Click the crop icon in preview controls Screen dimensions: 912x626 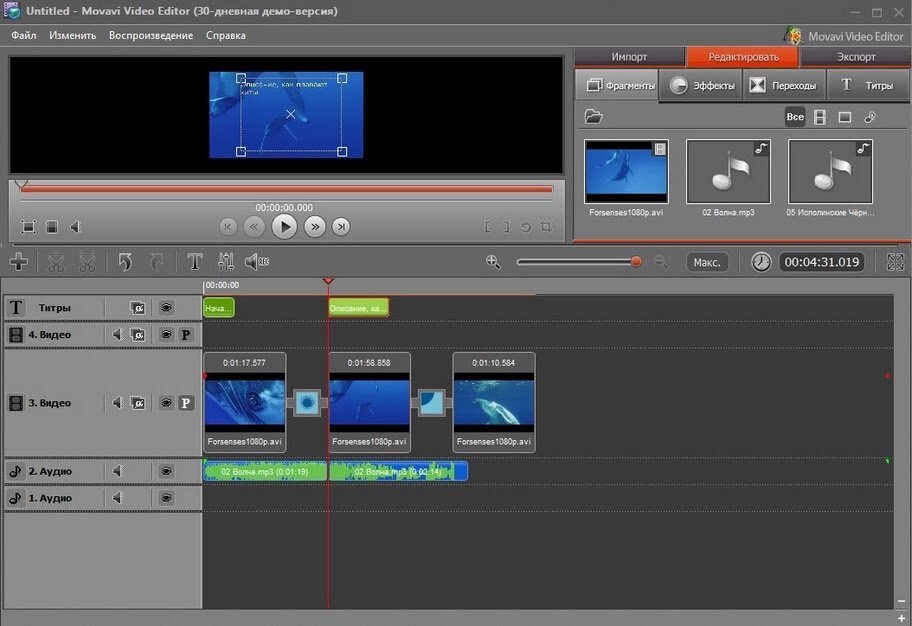[546, 226]
